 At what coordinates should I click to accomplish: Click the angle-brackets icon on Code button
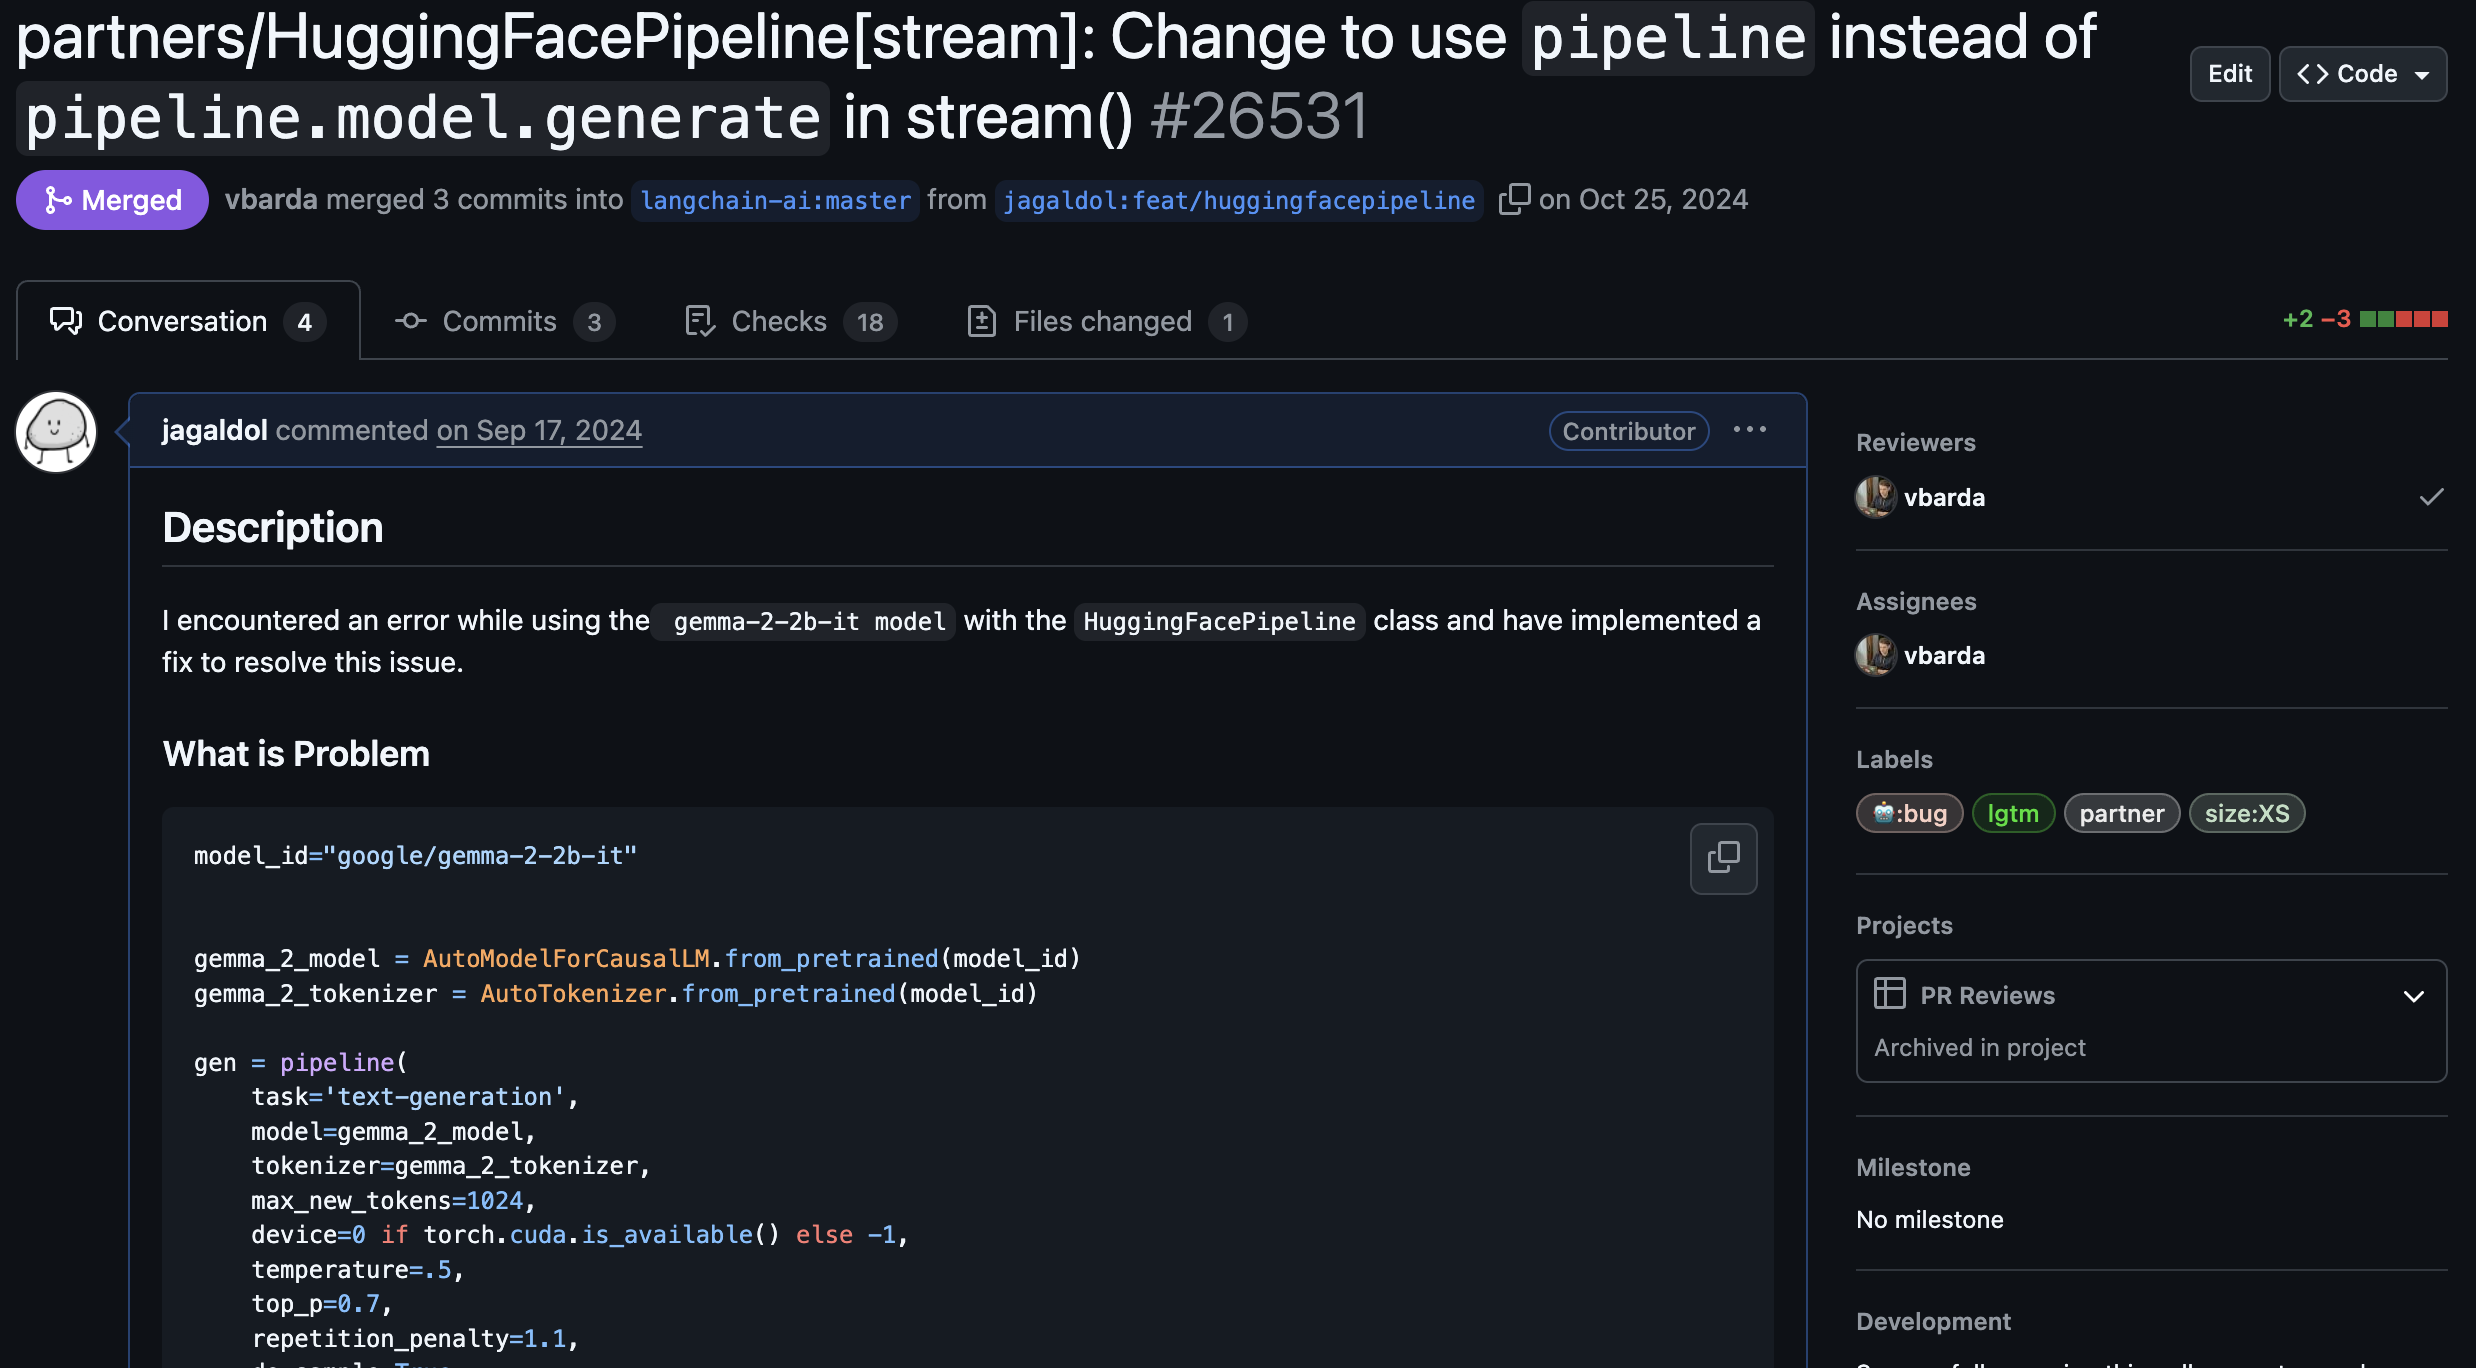coord(2312,74)
